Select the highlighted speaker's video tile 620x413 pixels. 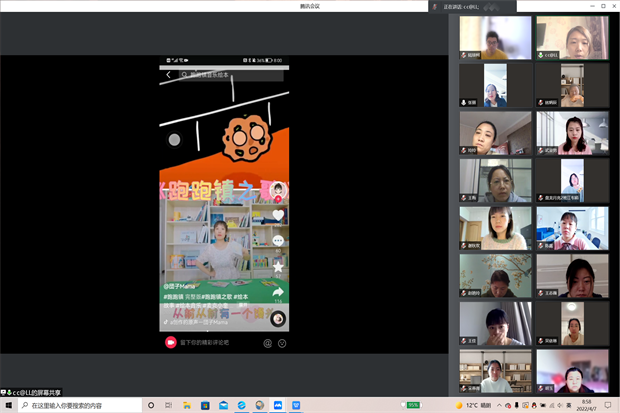pos(572,38)
